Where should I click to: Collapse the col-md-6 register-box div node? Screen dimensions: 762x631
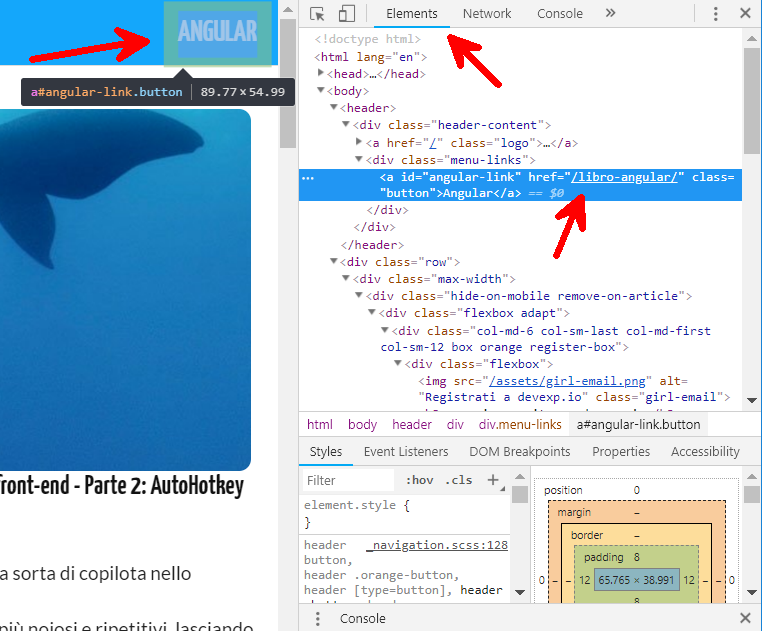coord(384,330)
